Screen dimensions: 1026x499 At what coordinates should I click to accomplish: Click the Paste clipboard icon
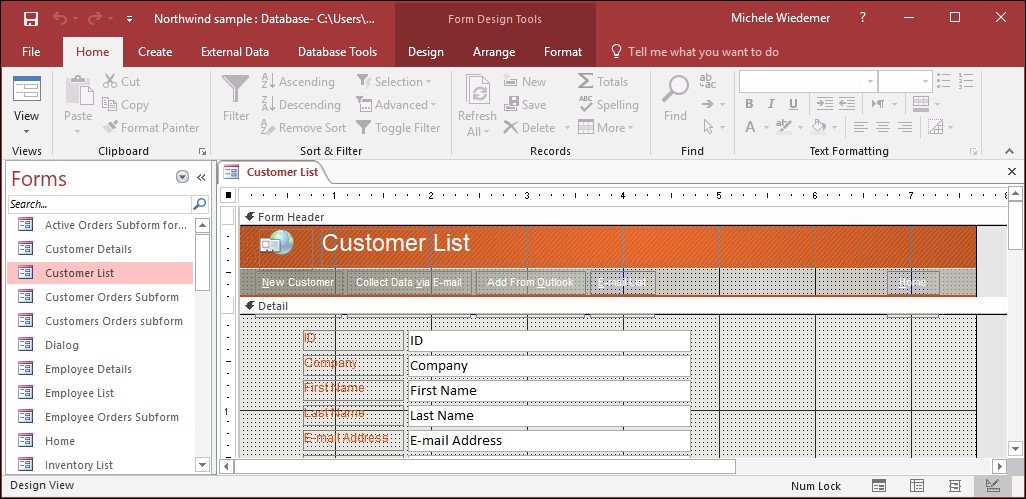pos(79,90)
